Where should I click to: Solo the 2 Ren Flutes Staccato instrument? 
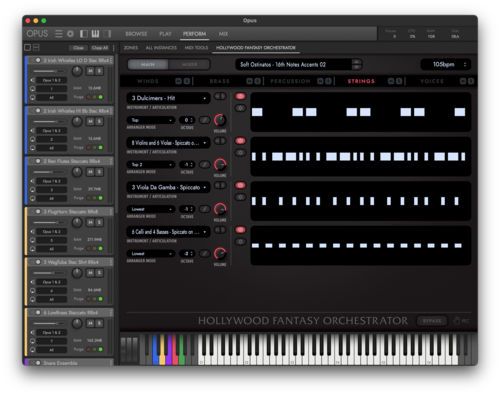(x=99, y=172)
